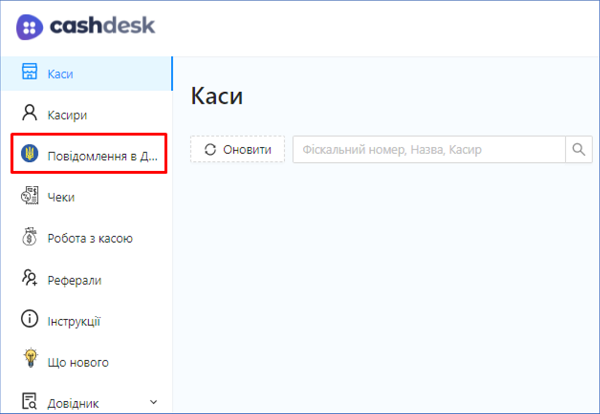
Task: Click the info circle icon for Інструкції
Action: (x=30, y=321)
